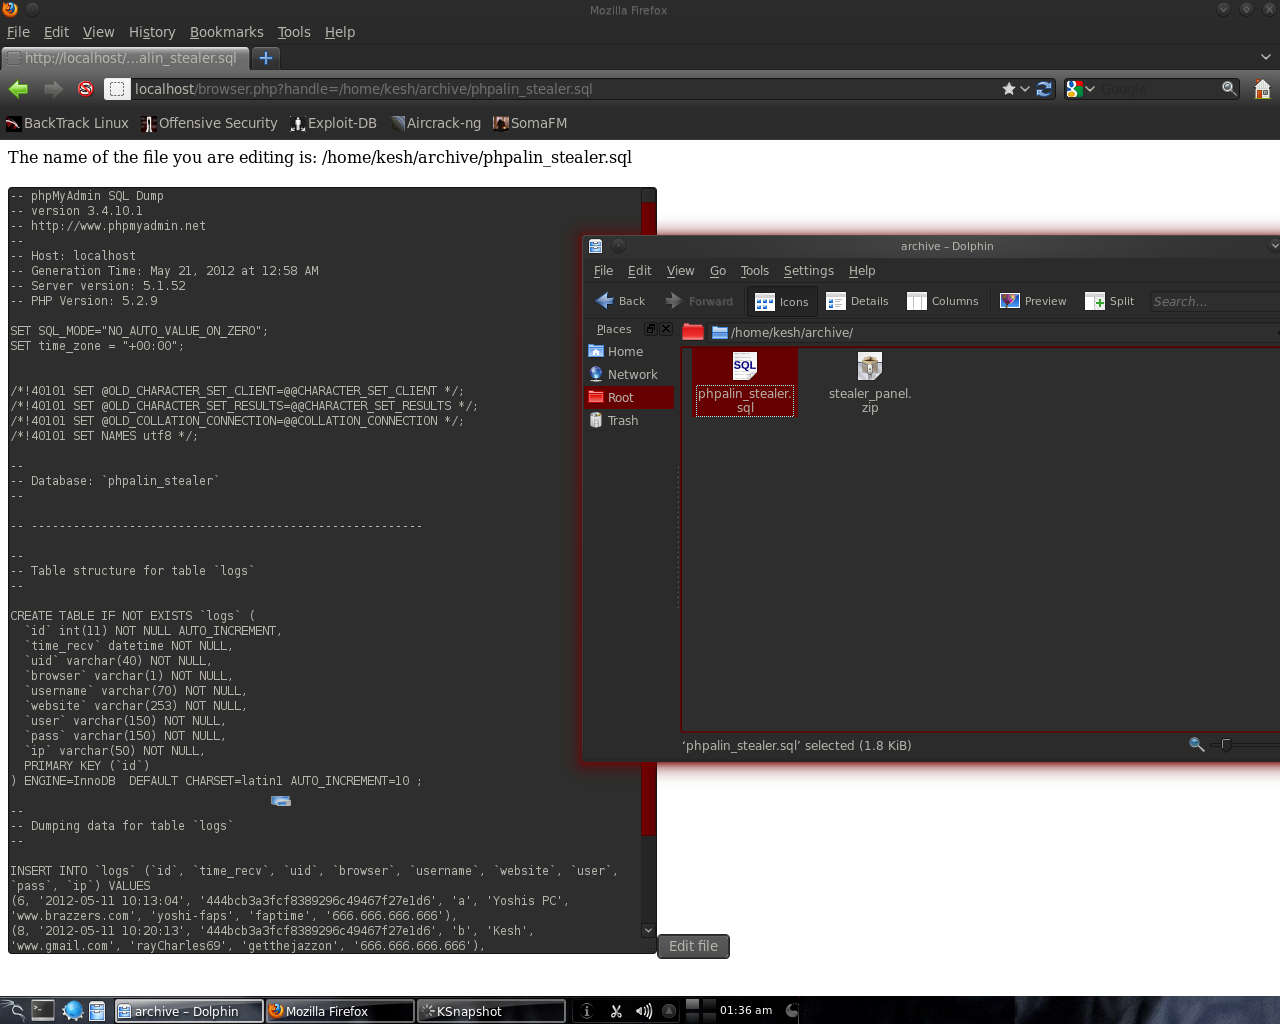The height and width of the screenshot is (1024, 1280).
Task: Click the Edit file button
Action: [693, 946]
